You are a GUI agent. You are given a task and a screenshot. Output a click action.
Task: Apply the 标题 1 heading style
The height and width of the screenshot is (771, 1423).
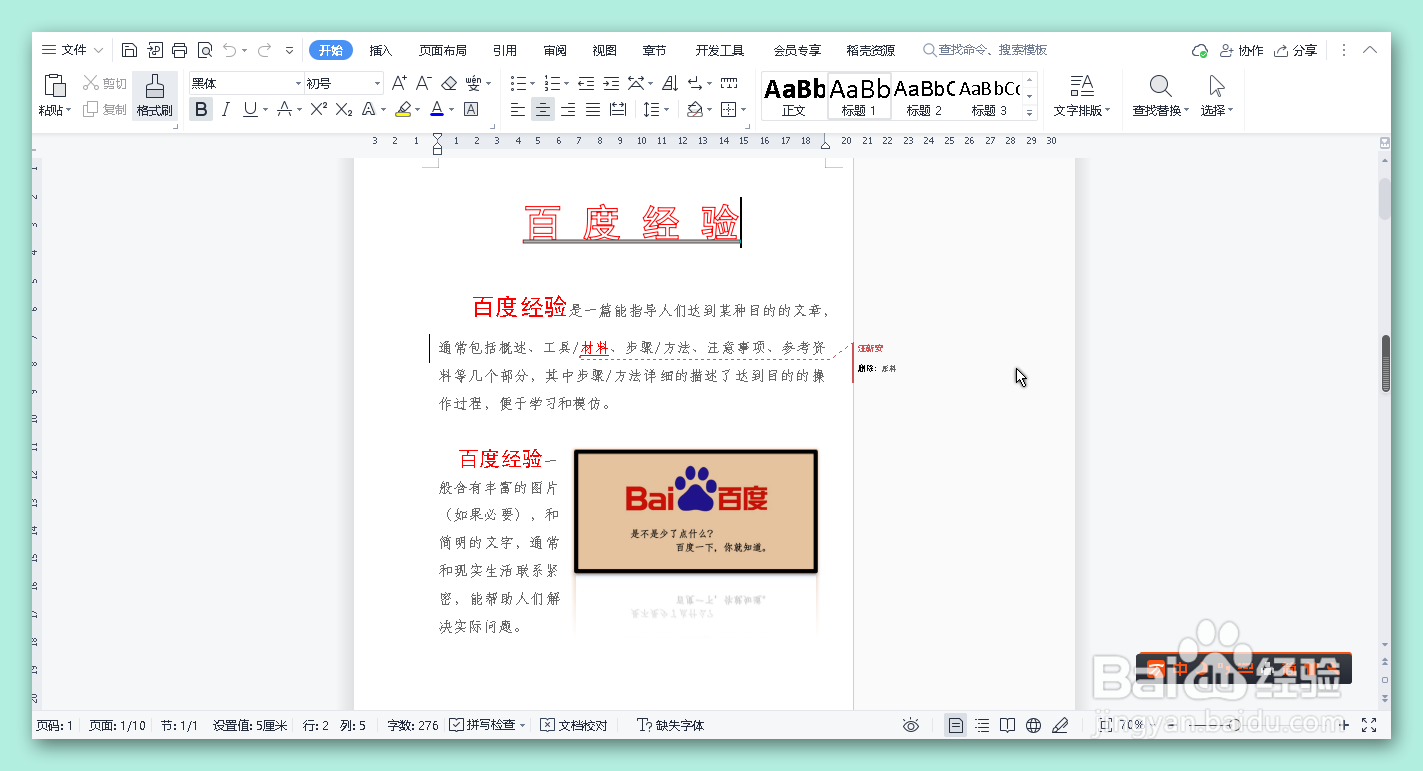859,96
